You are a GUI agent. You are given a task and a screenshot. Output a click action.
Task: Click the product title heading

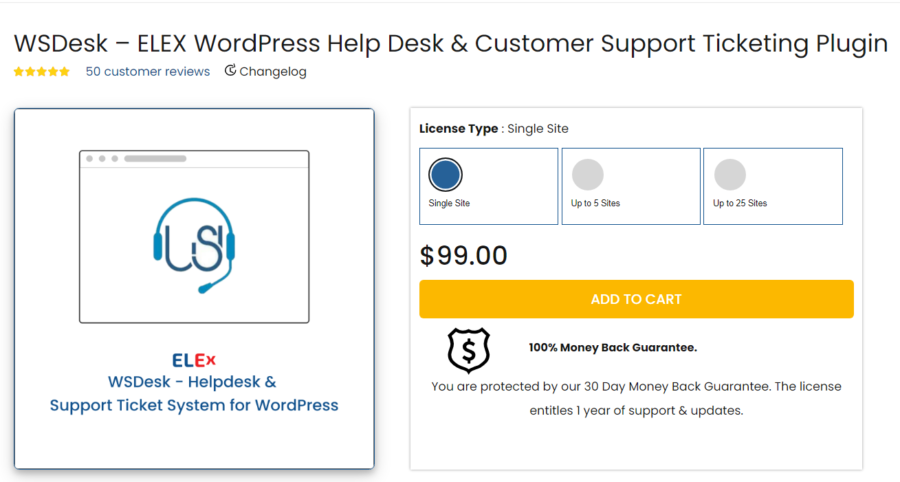(450, 43)
